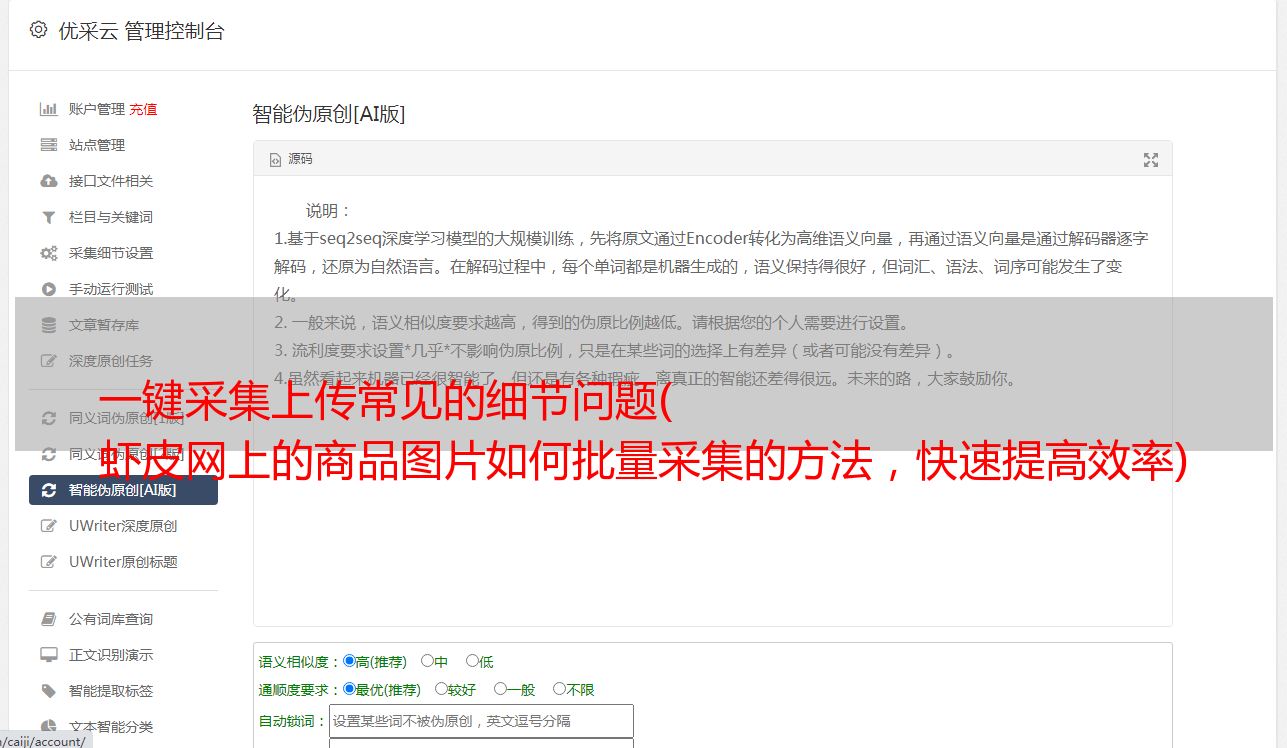
Task: Click the cloud upload icon for 接口文件相关
Action: (48, 181)
